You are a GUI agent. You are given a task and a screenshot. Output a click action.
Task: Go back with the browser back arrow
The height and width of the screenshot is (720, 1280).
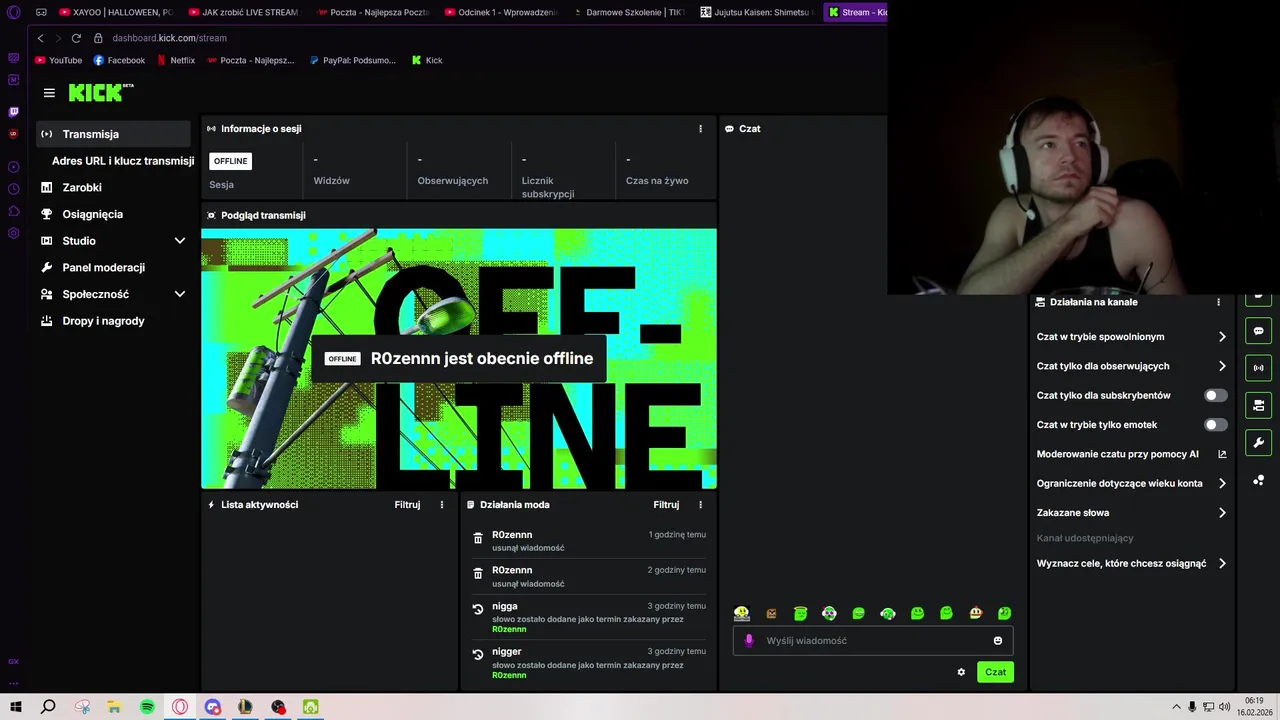point(40,38)
